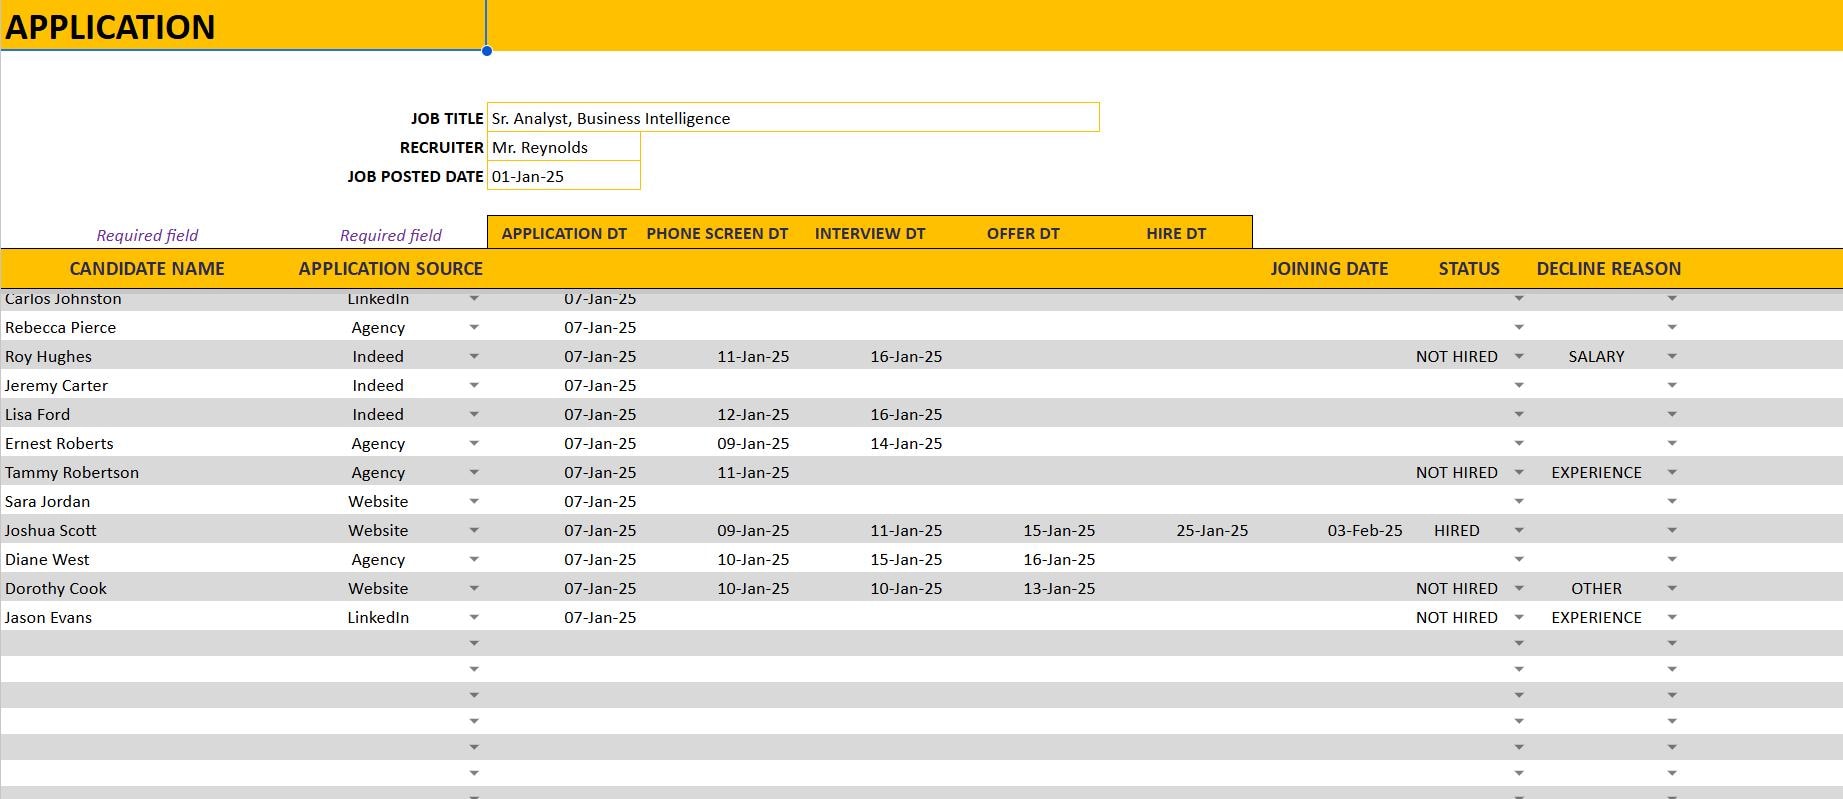Select candidate name Joshua Scott
Screen dimensions: 1843x799
coord(51,530)
